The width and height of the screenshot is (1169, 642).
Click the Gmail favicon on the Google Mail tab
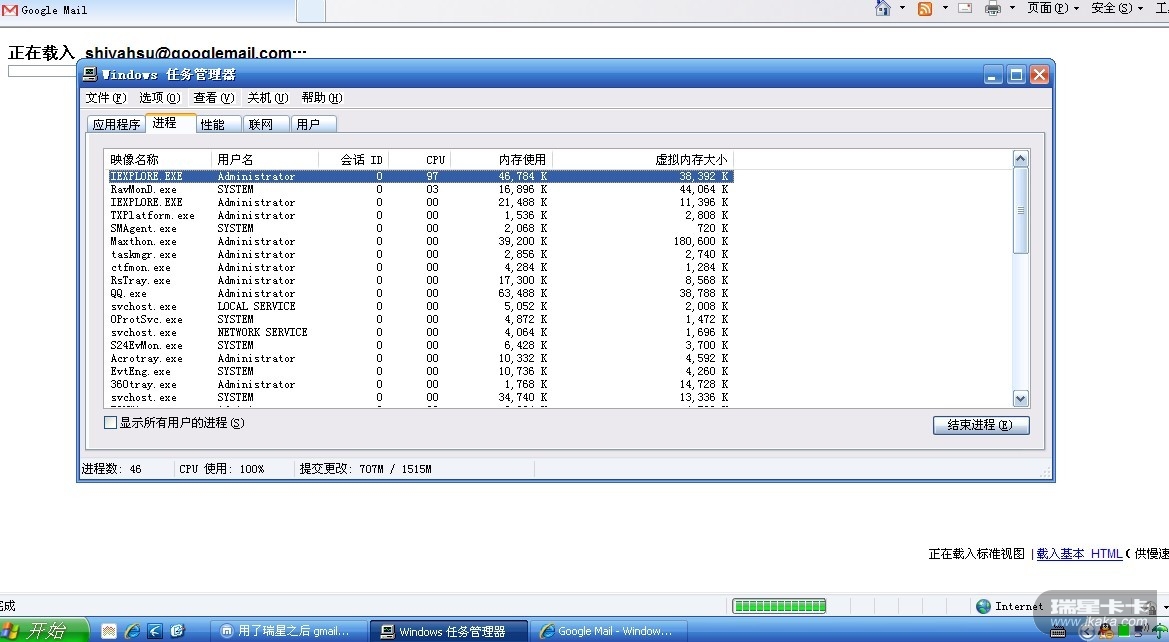coord(10,10)
